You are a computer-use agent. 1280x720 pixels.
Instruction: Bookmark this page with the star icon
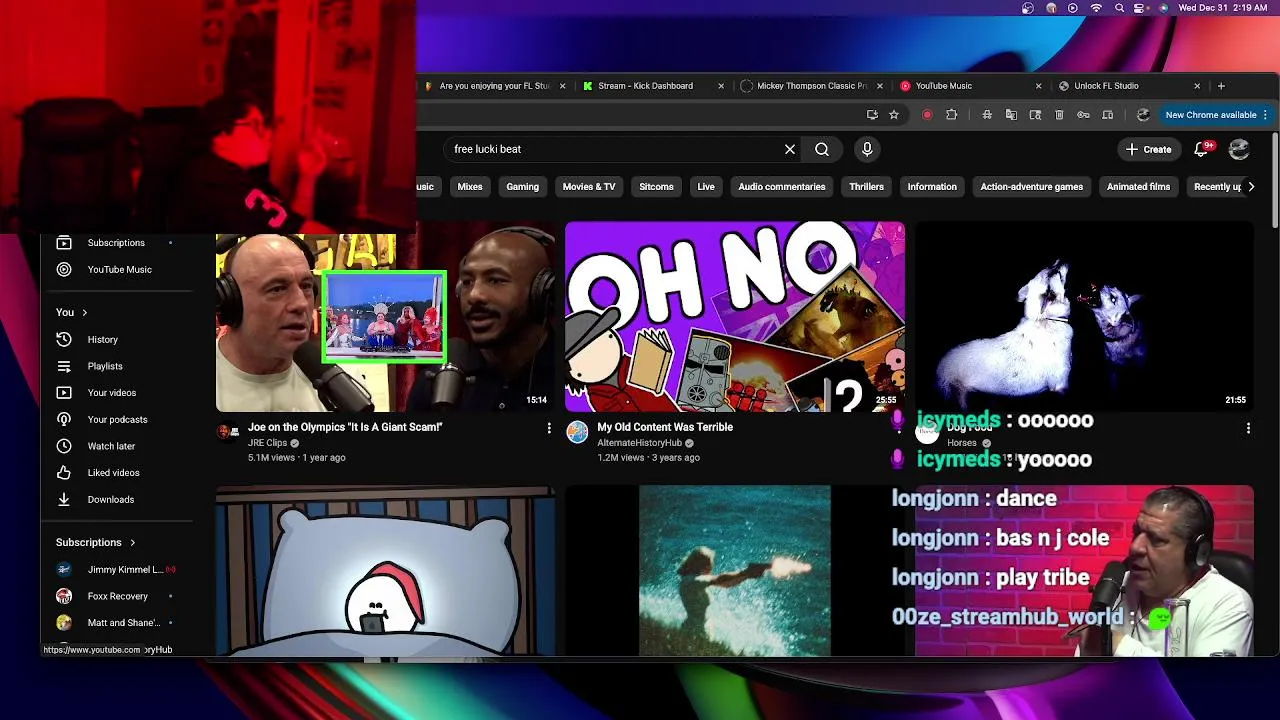894,115
